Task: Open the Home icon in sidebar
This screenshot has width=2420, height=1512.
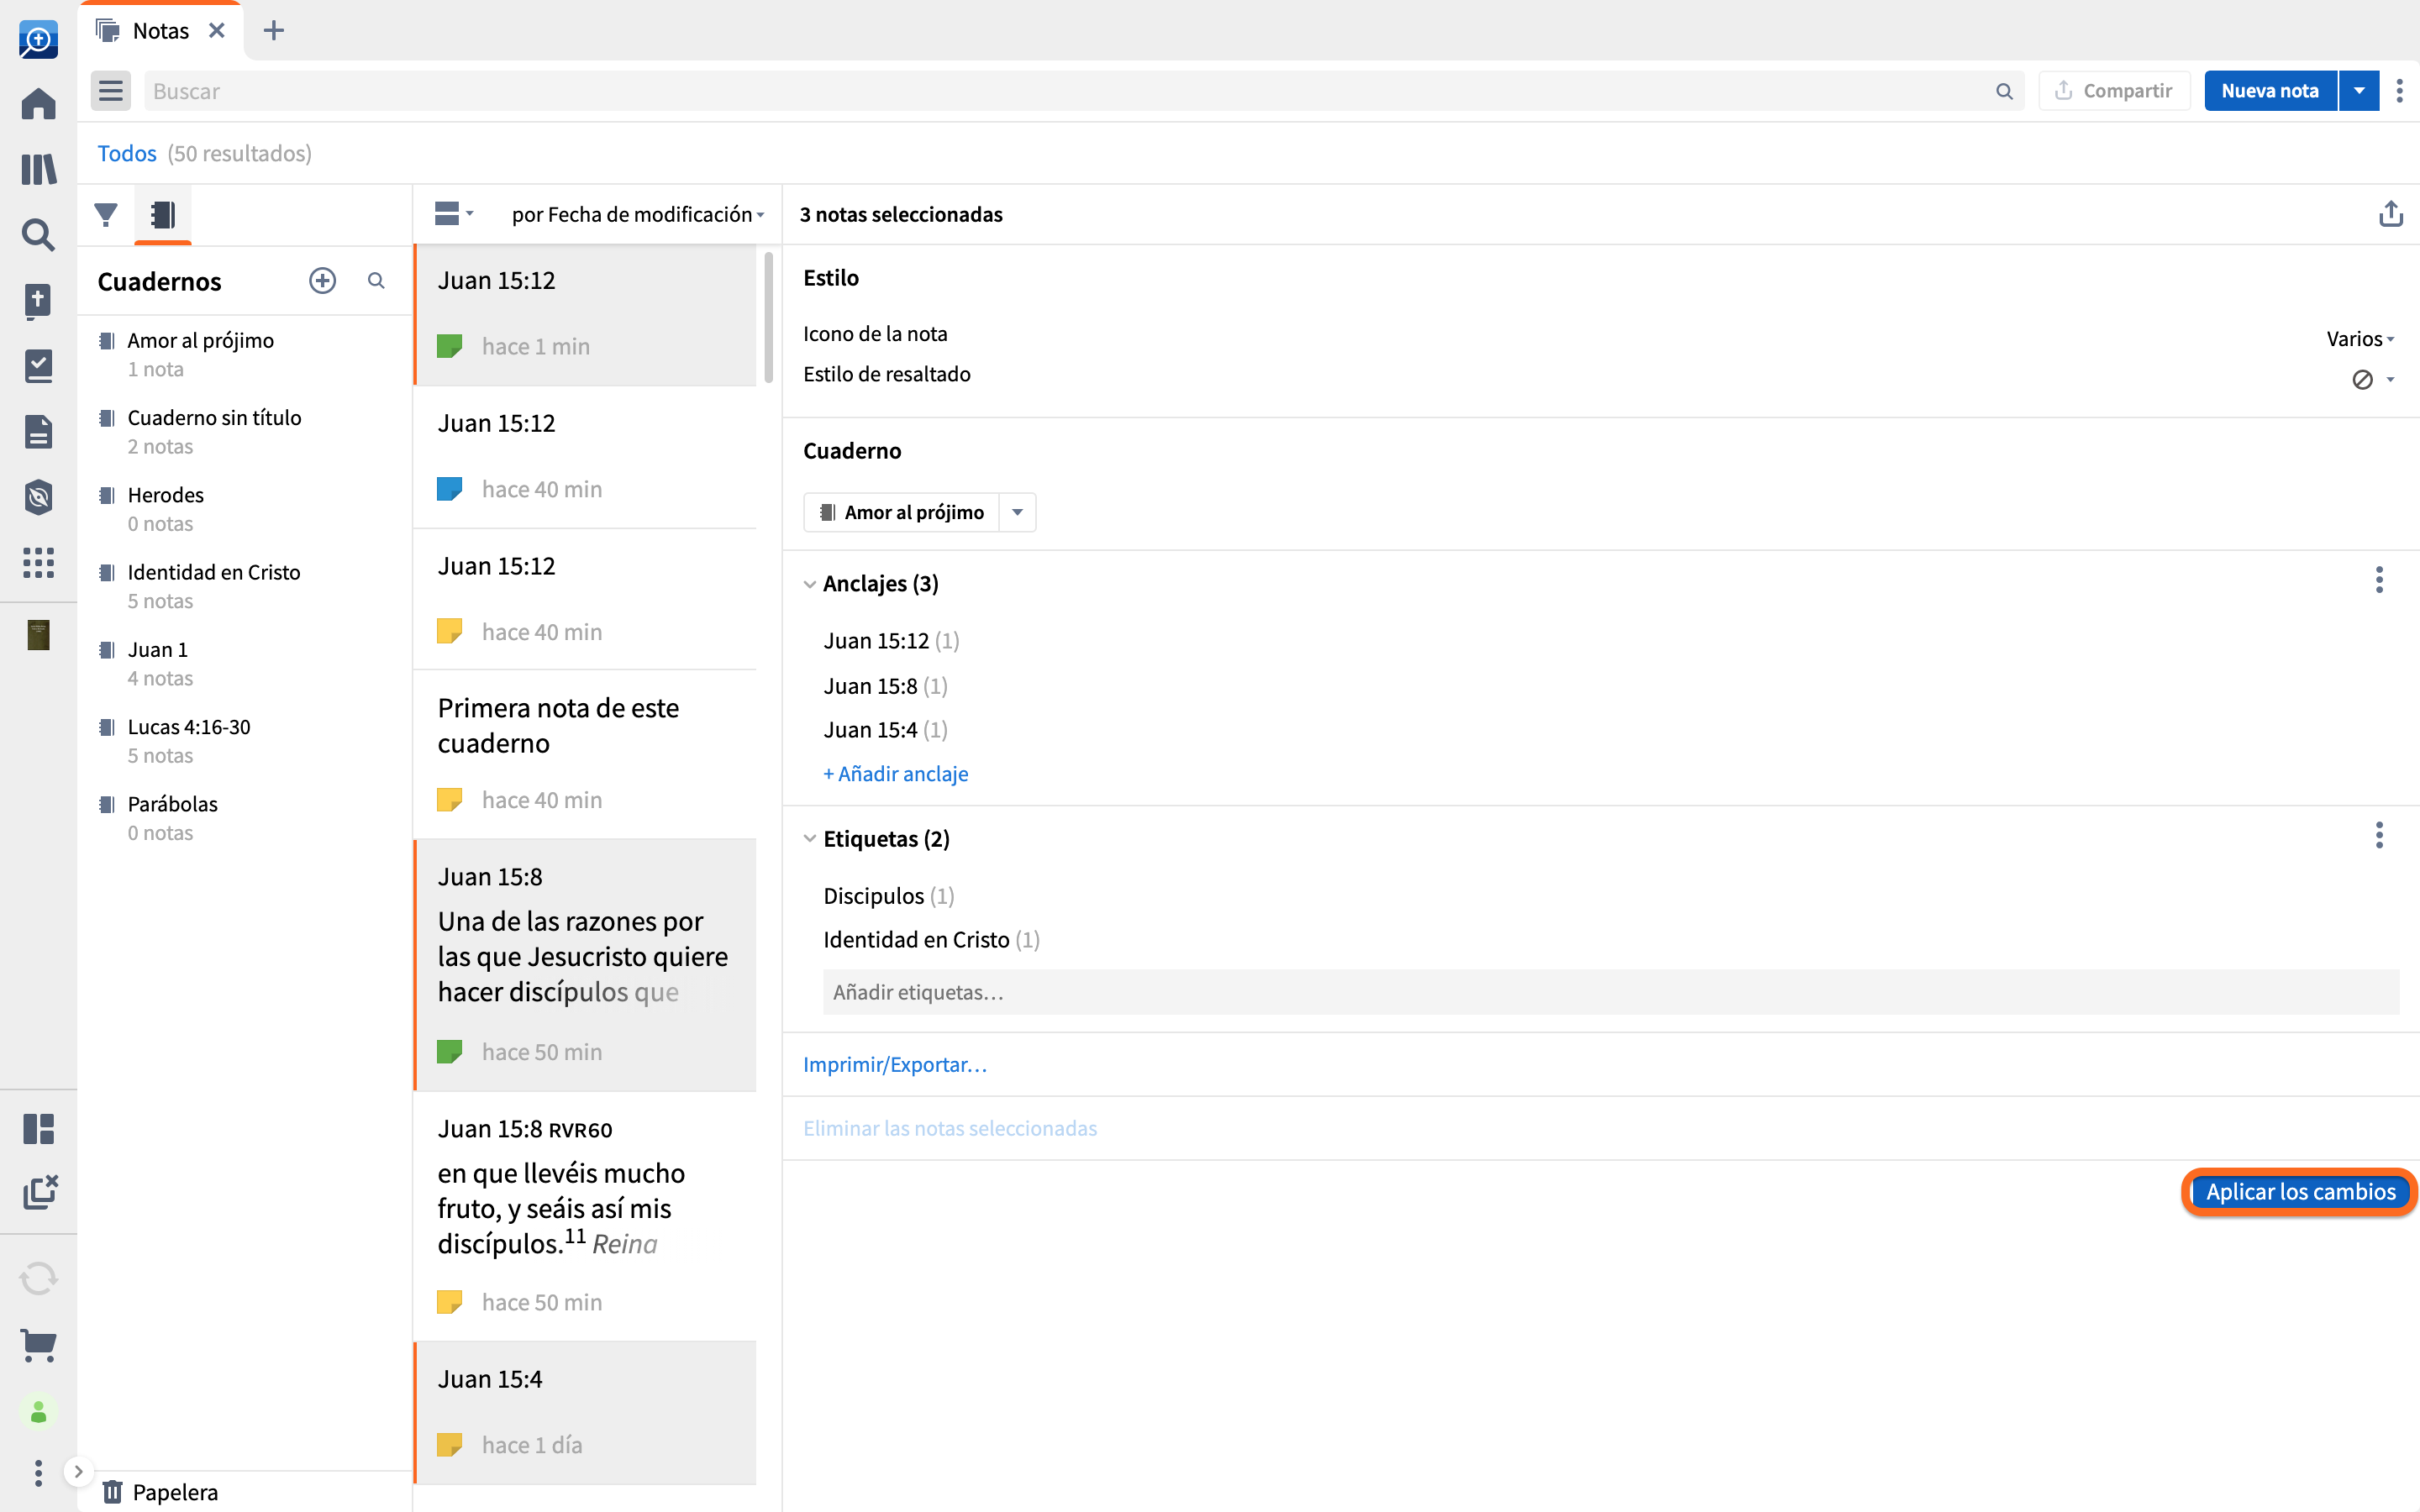Action: (x=38, y=103)
